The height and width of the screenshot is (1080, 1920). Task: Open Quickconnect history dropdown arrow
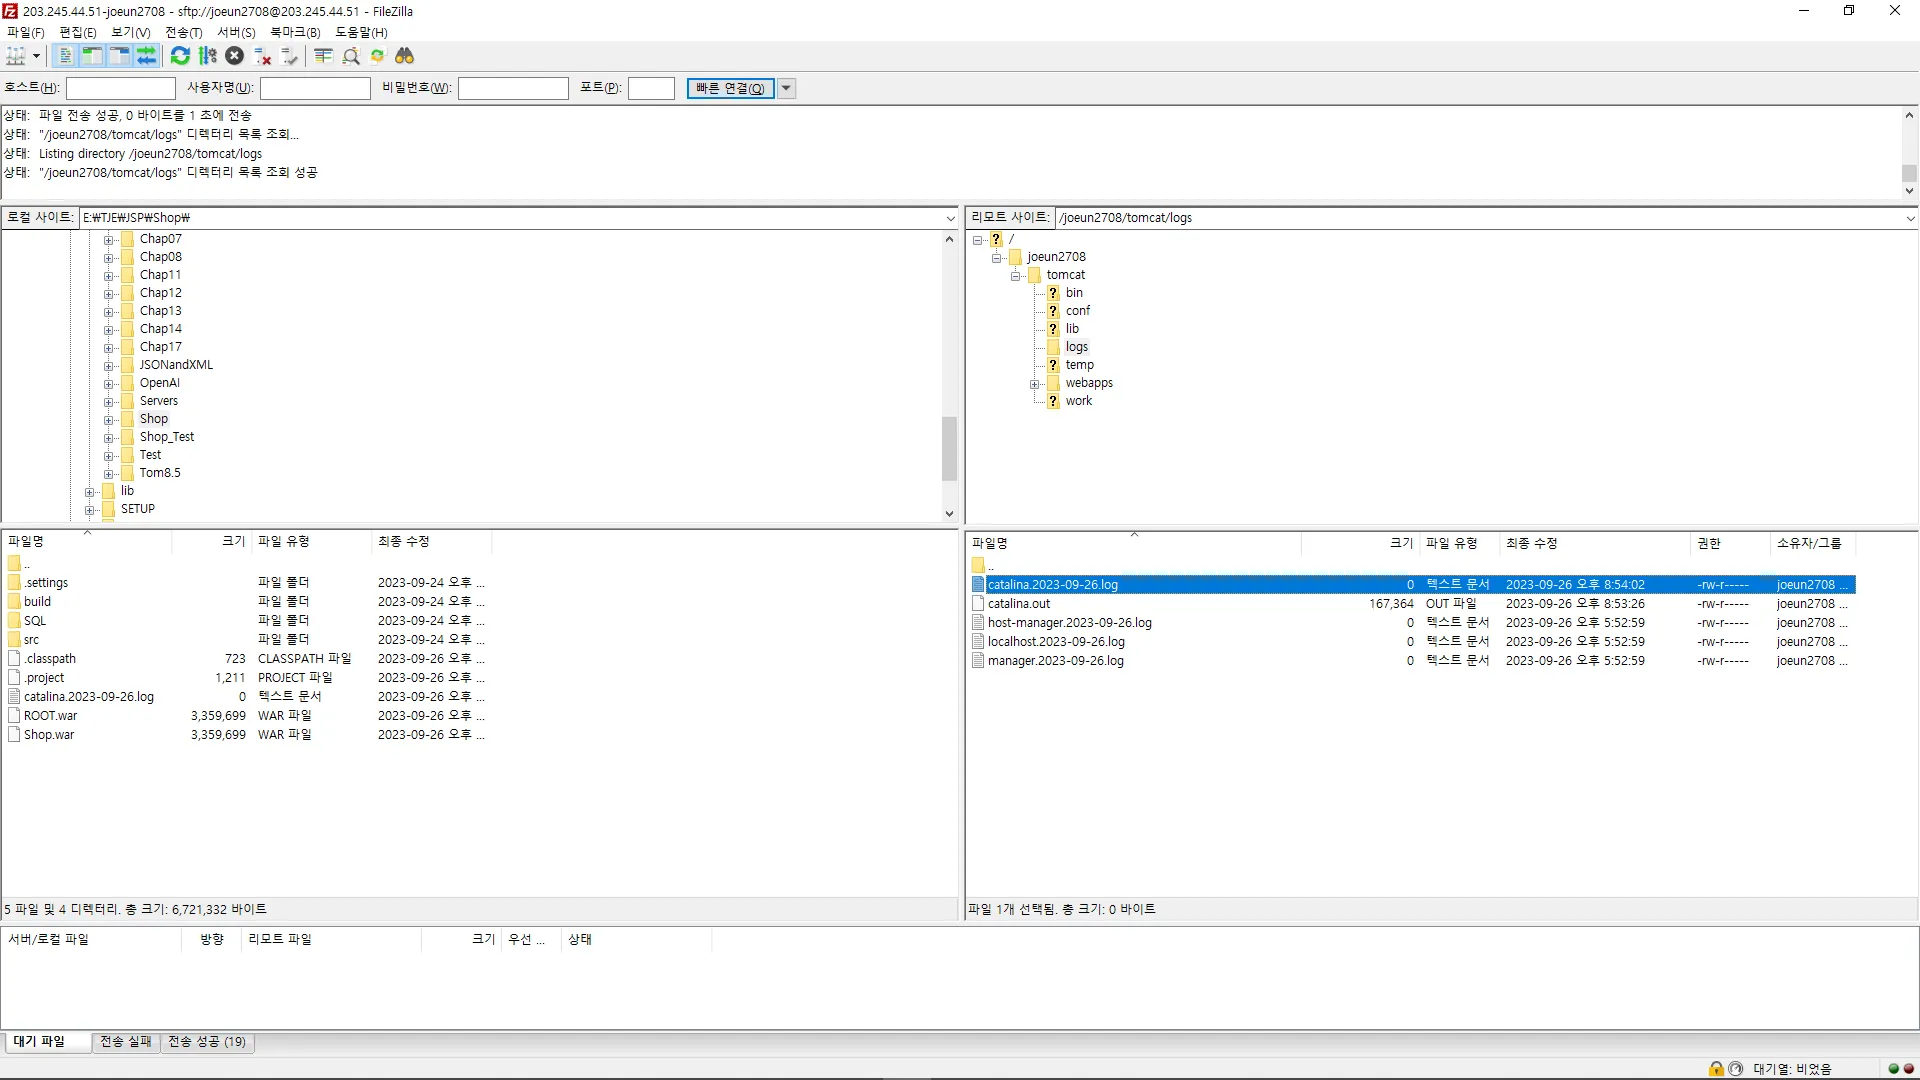click(x=787, y=88)
